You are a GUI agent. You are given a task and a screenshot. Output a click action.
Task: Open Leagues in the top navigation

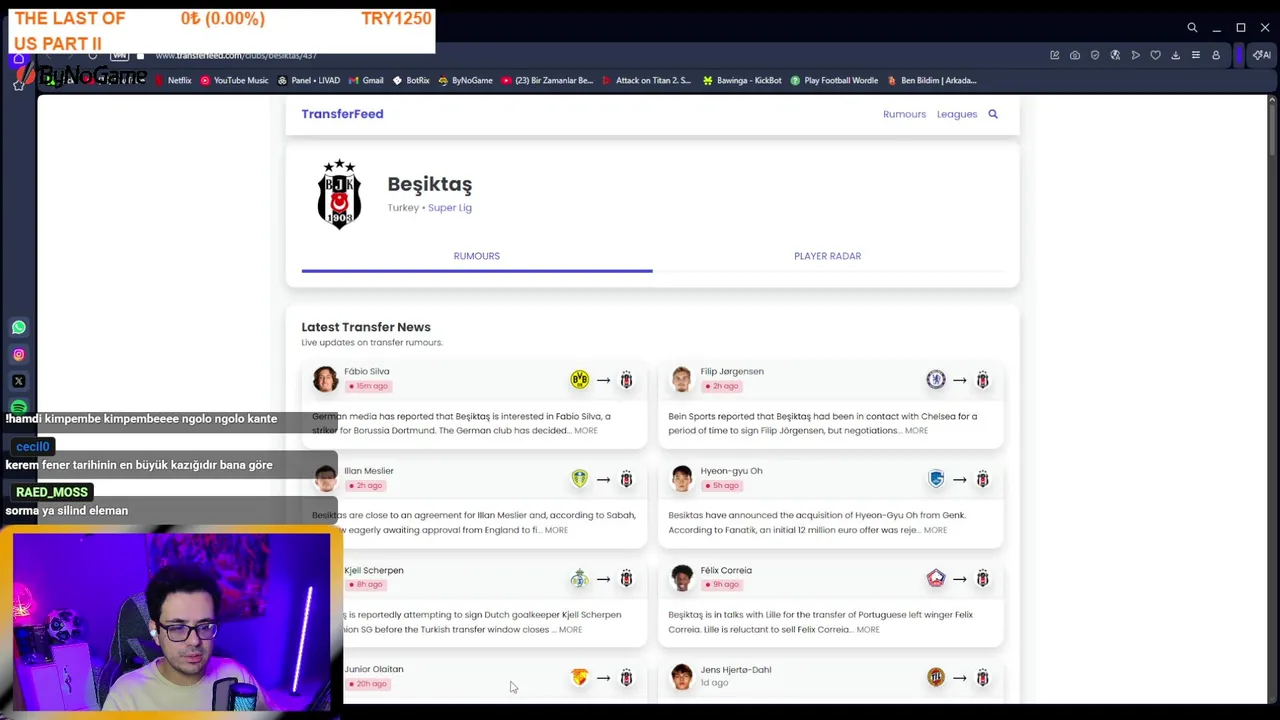click(957, 114)
